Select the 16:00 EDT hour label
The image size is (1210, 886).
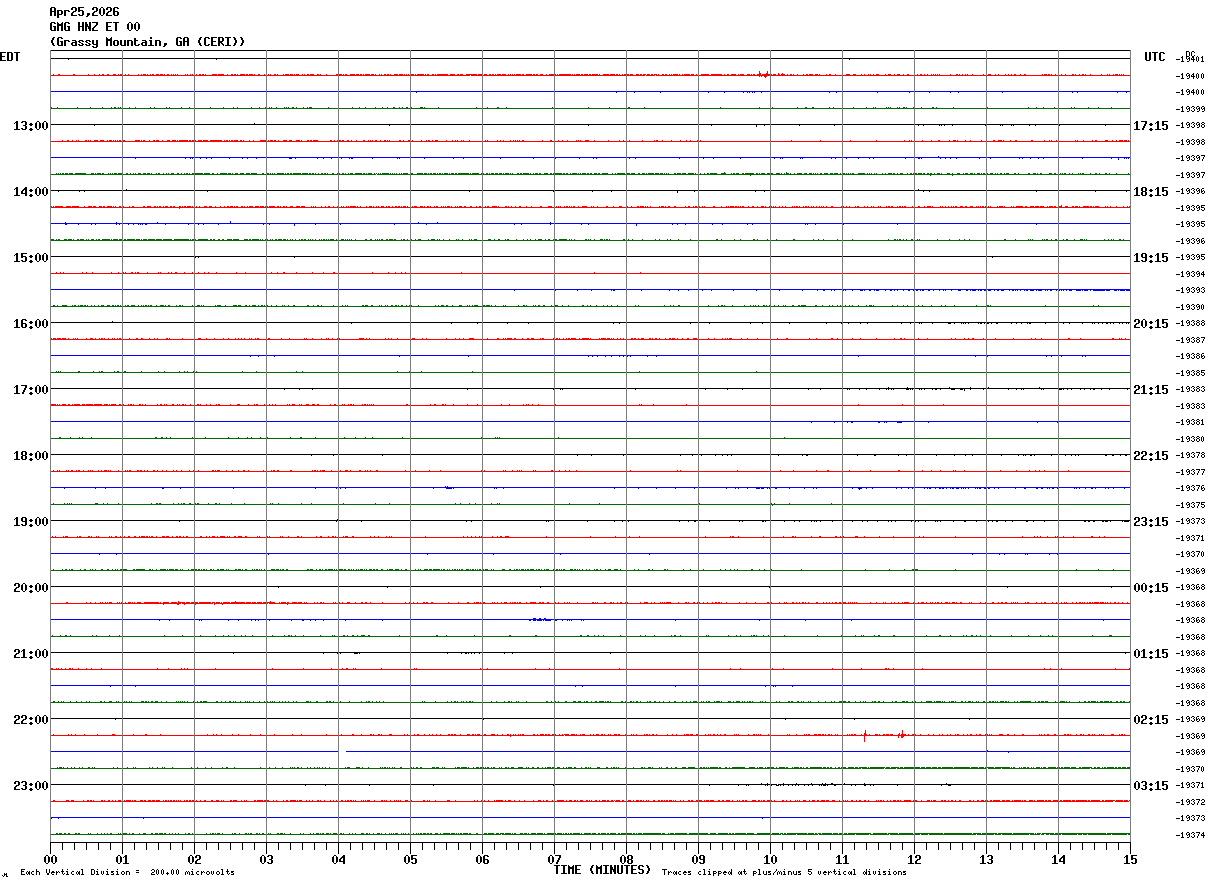(30, 323)
